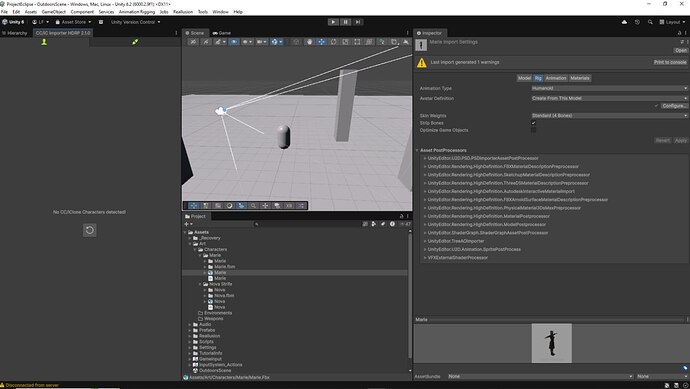The image size is (690, 389).
Task: Click the Inspector panel lock icon
Action: tap(679, 33)
